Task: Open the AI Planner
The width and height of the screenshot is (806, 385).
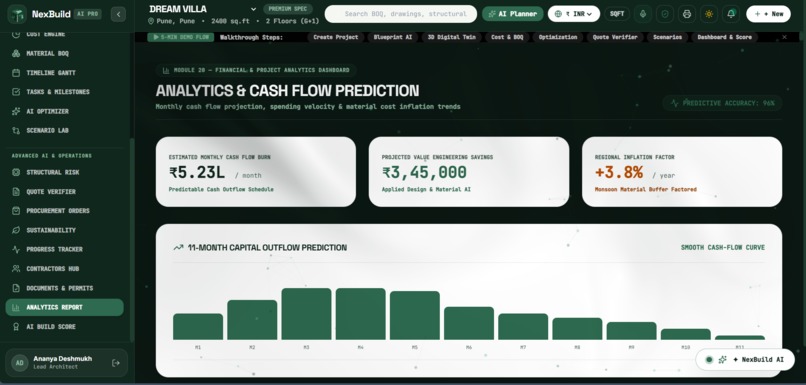Action: 512,14
